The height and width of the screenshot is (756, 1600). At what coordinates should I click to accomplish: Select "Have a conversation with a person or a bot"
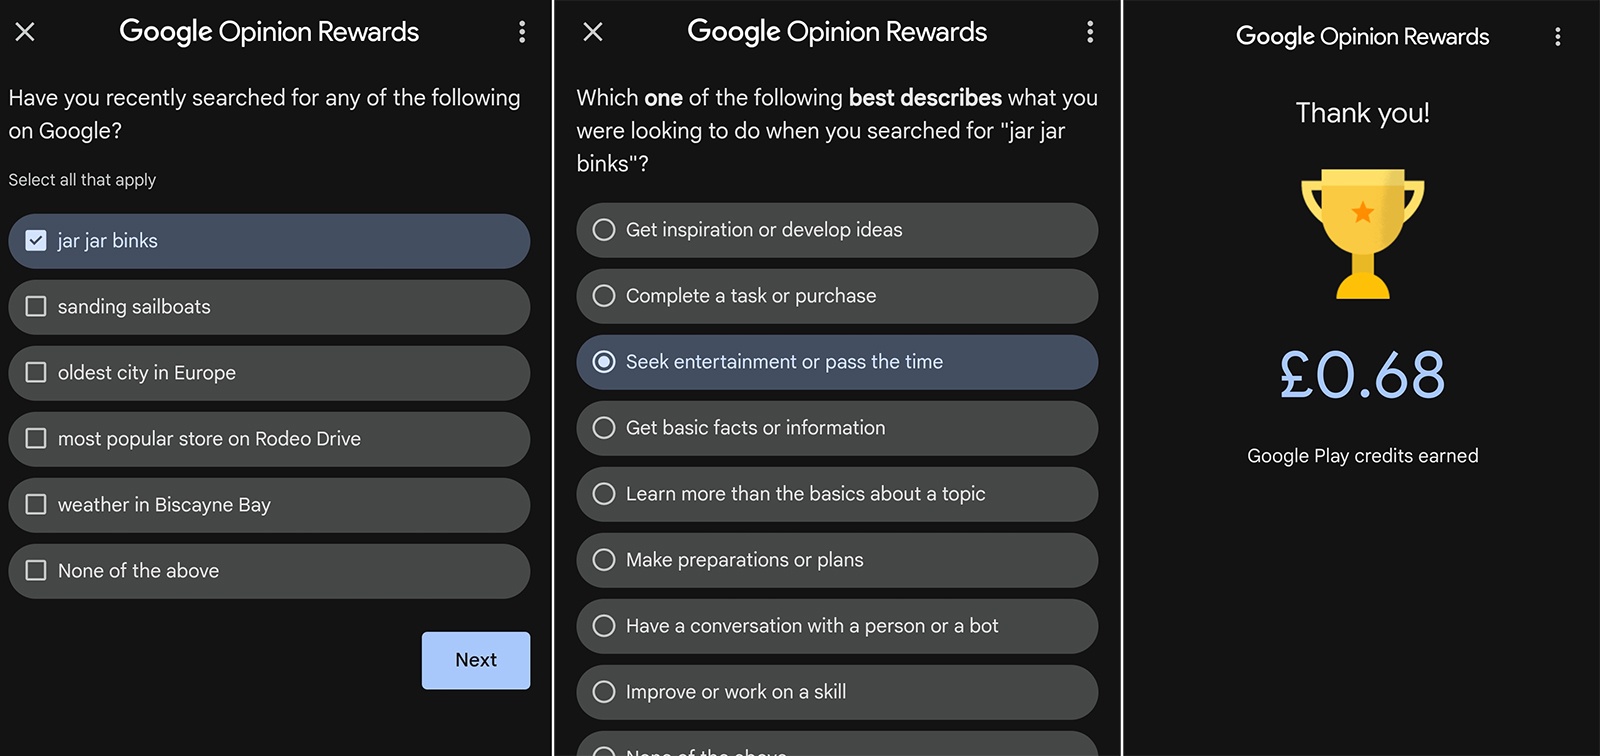604,626
